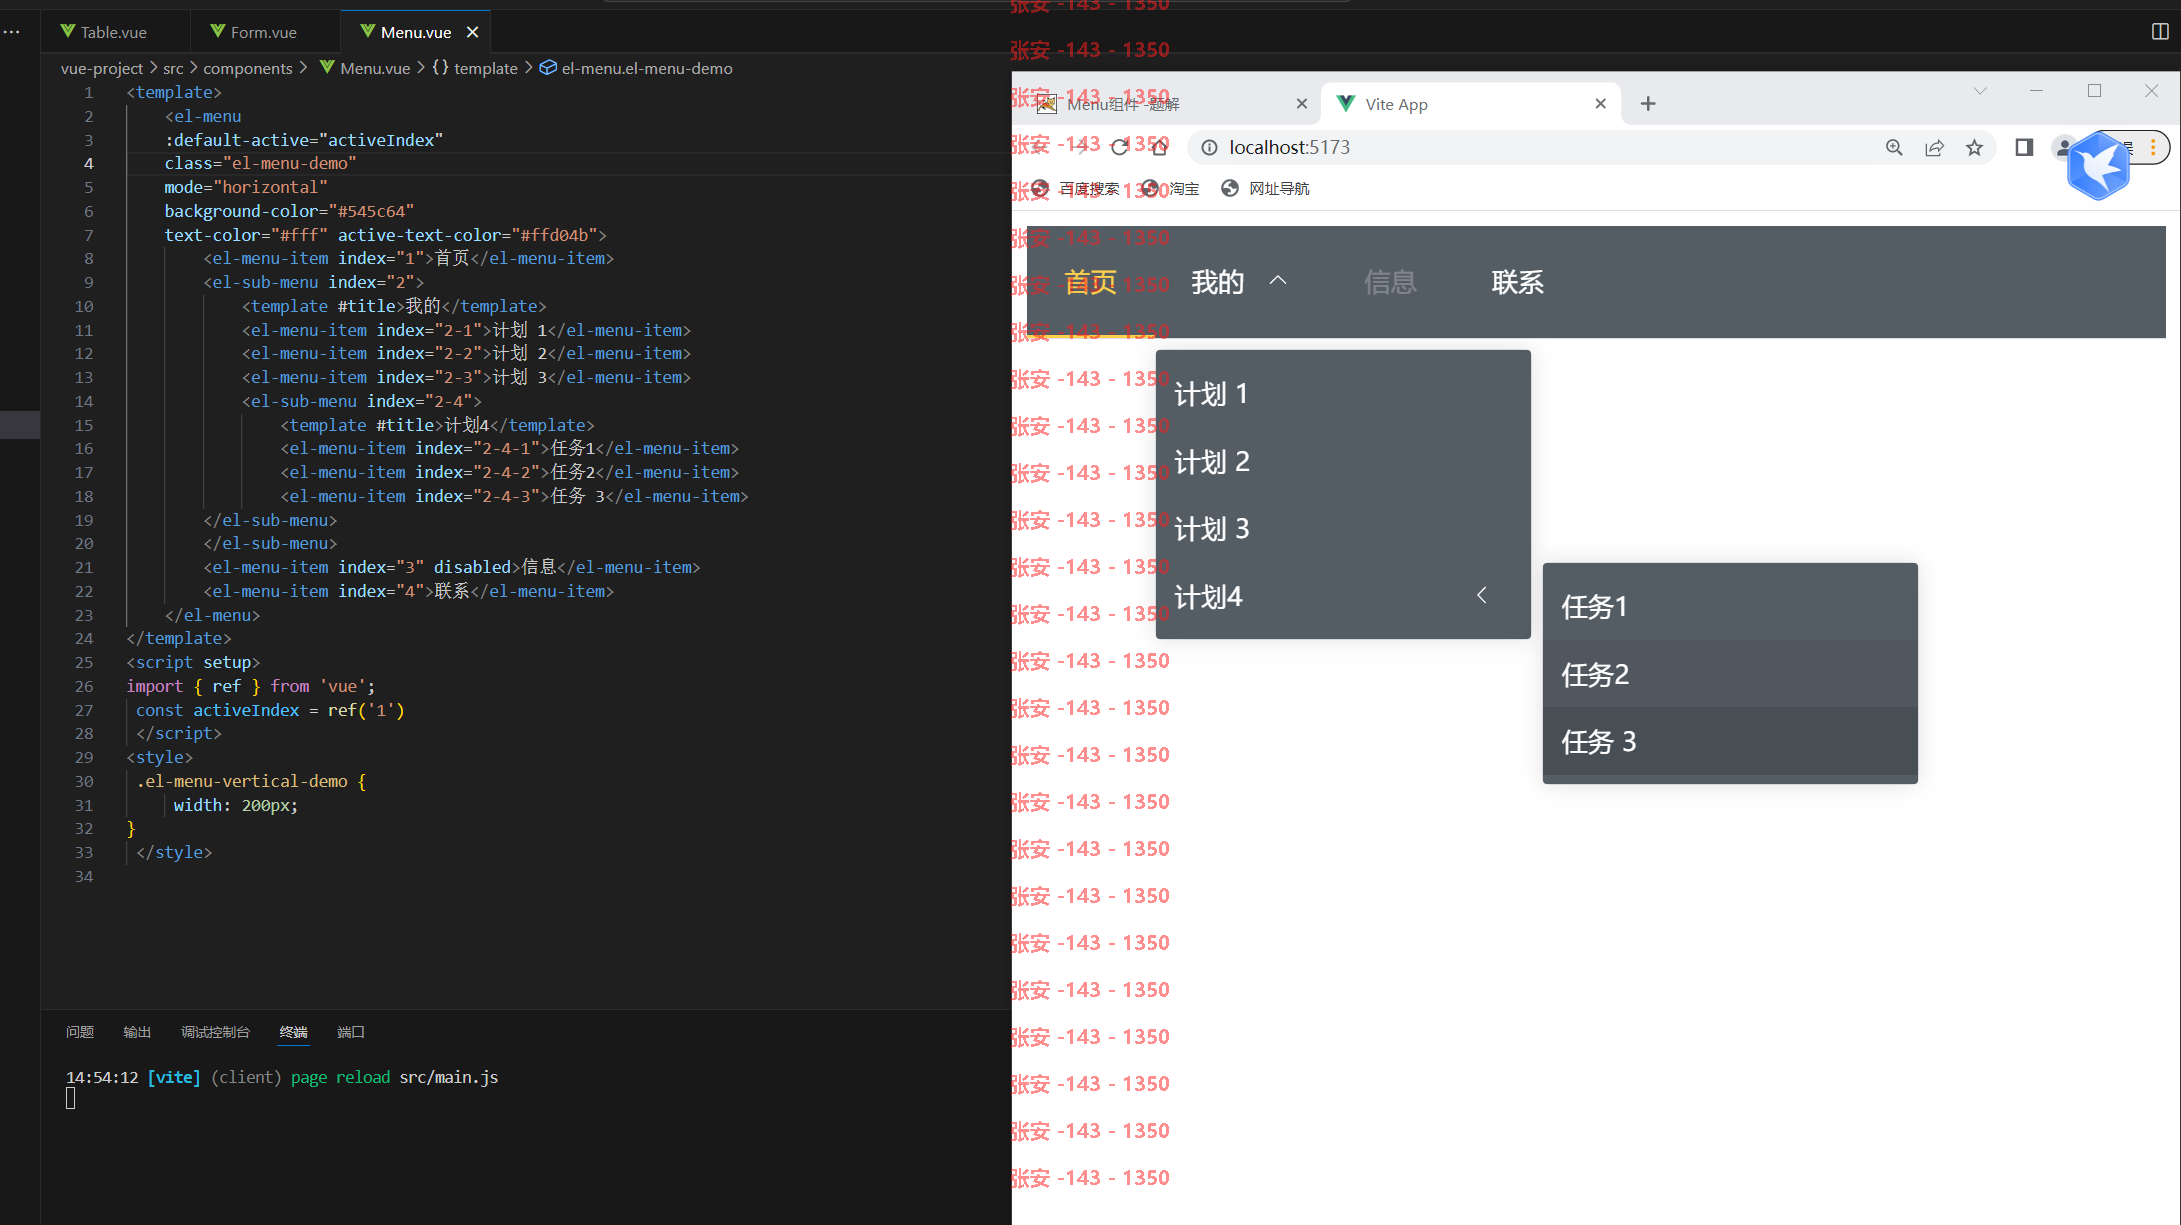Collapse the 我的 submenu arrow
The image size is (2181, 1225).
(x=1278, y=281)
